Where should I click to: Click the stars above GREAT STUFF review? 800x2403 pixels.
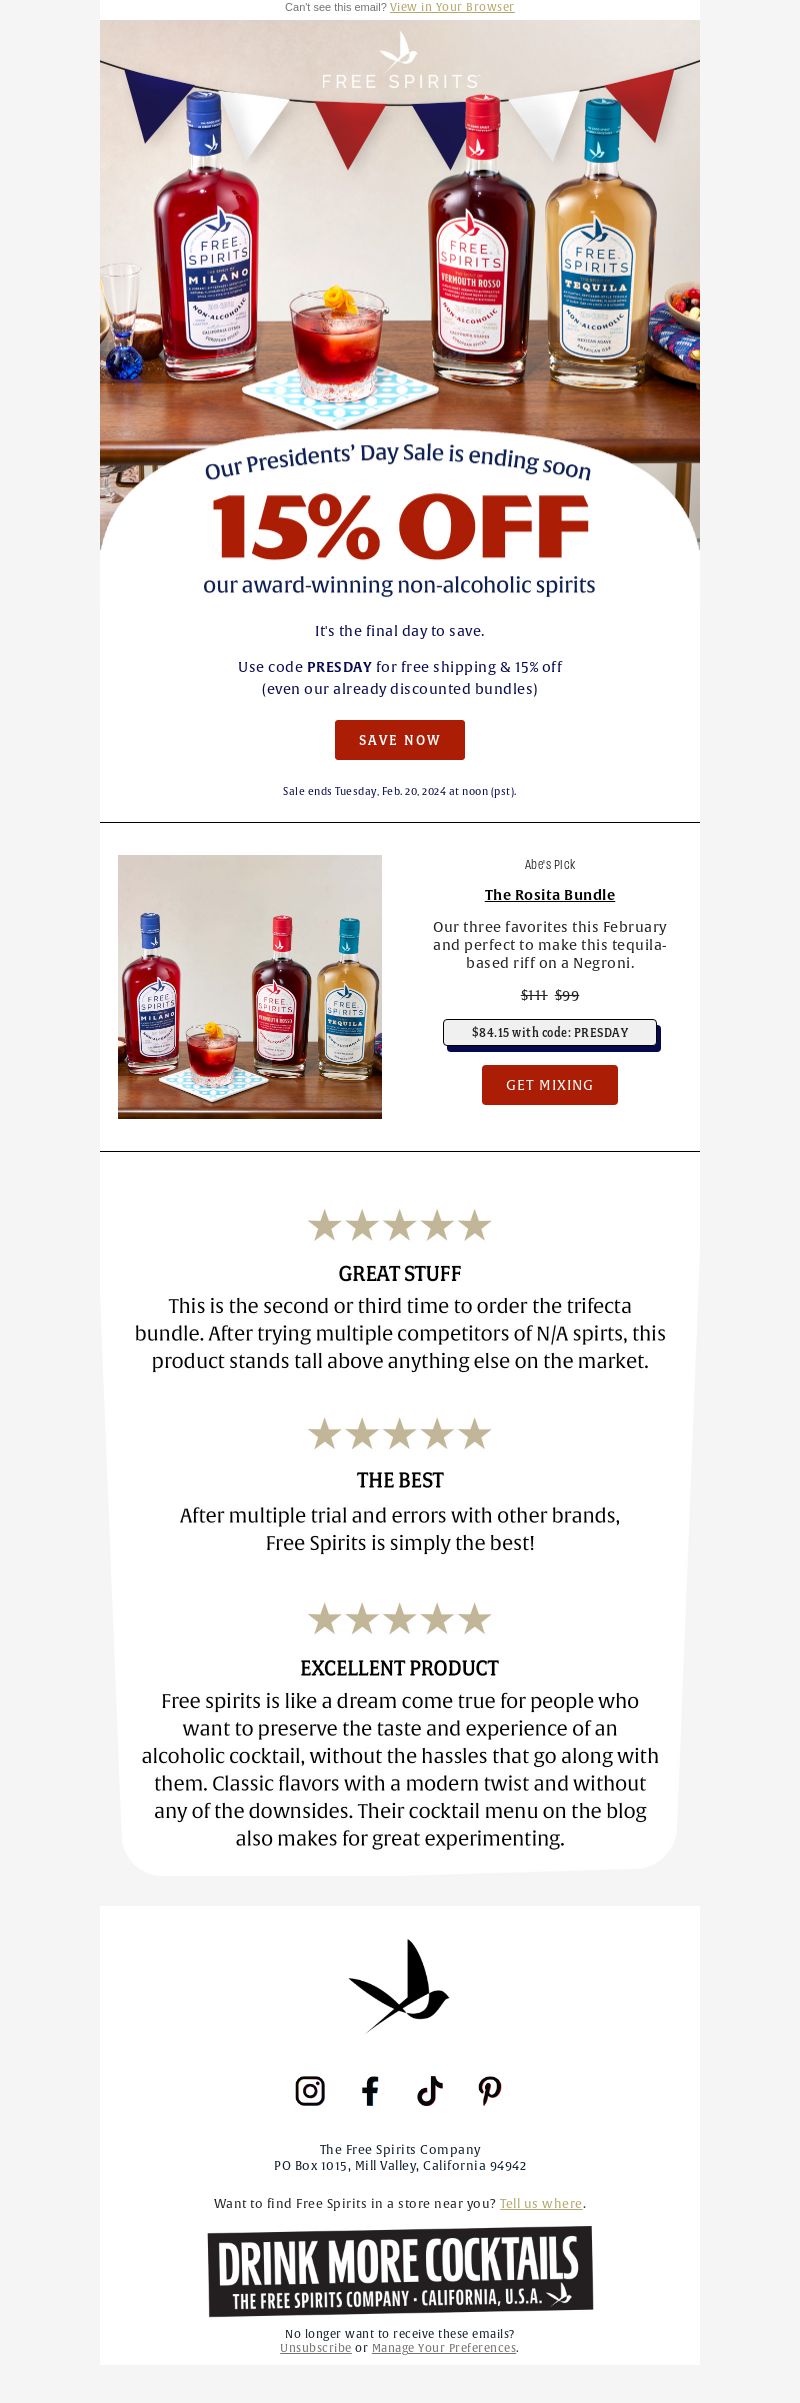pyautogui.click(x=400, y=1225)
